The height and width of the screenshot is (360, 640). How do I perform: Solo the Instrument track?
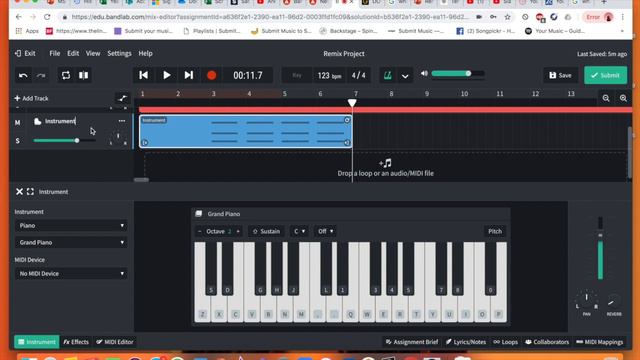tap(18, 141)
